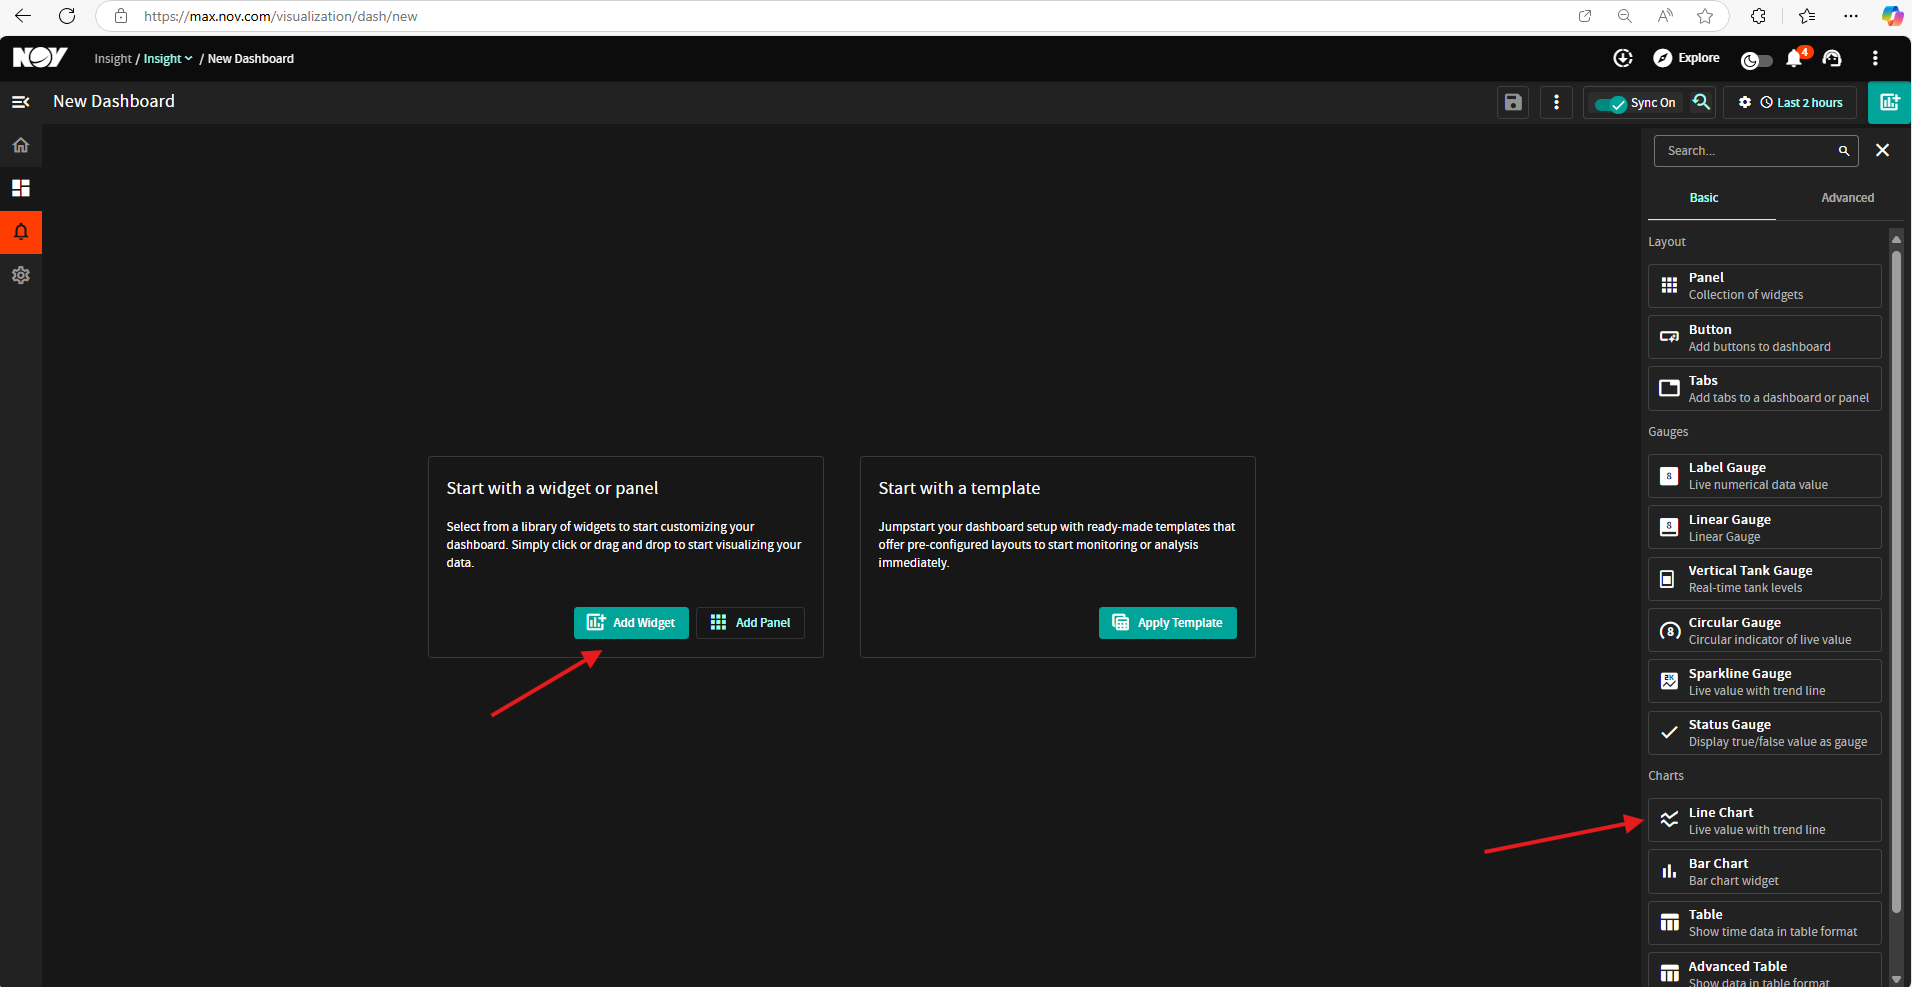The width and height of the screenshot is (1912, 987).
Task: Click the New Dashboard title text
Action: coord(114,101)
